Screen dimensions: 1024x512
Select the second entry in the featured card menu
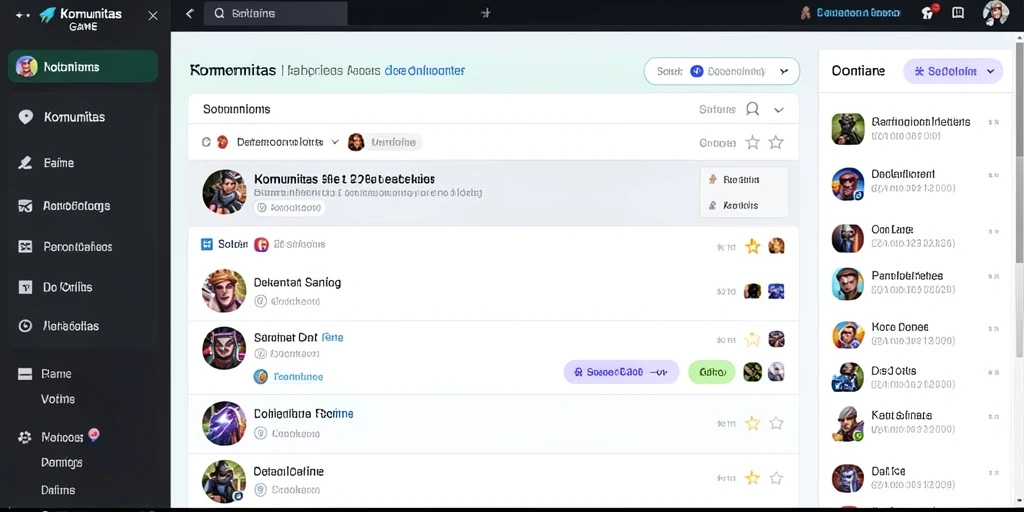(743, 205)
